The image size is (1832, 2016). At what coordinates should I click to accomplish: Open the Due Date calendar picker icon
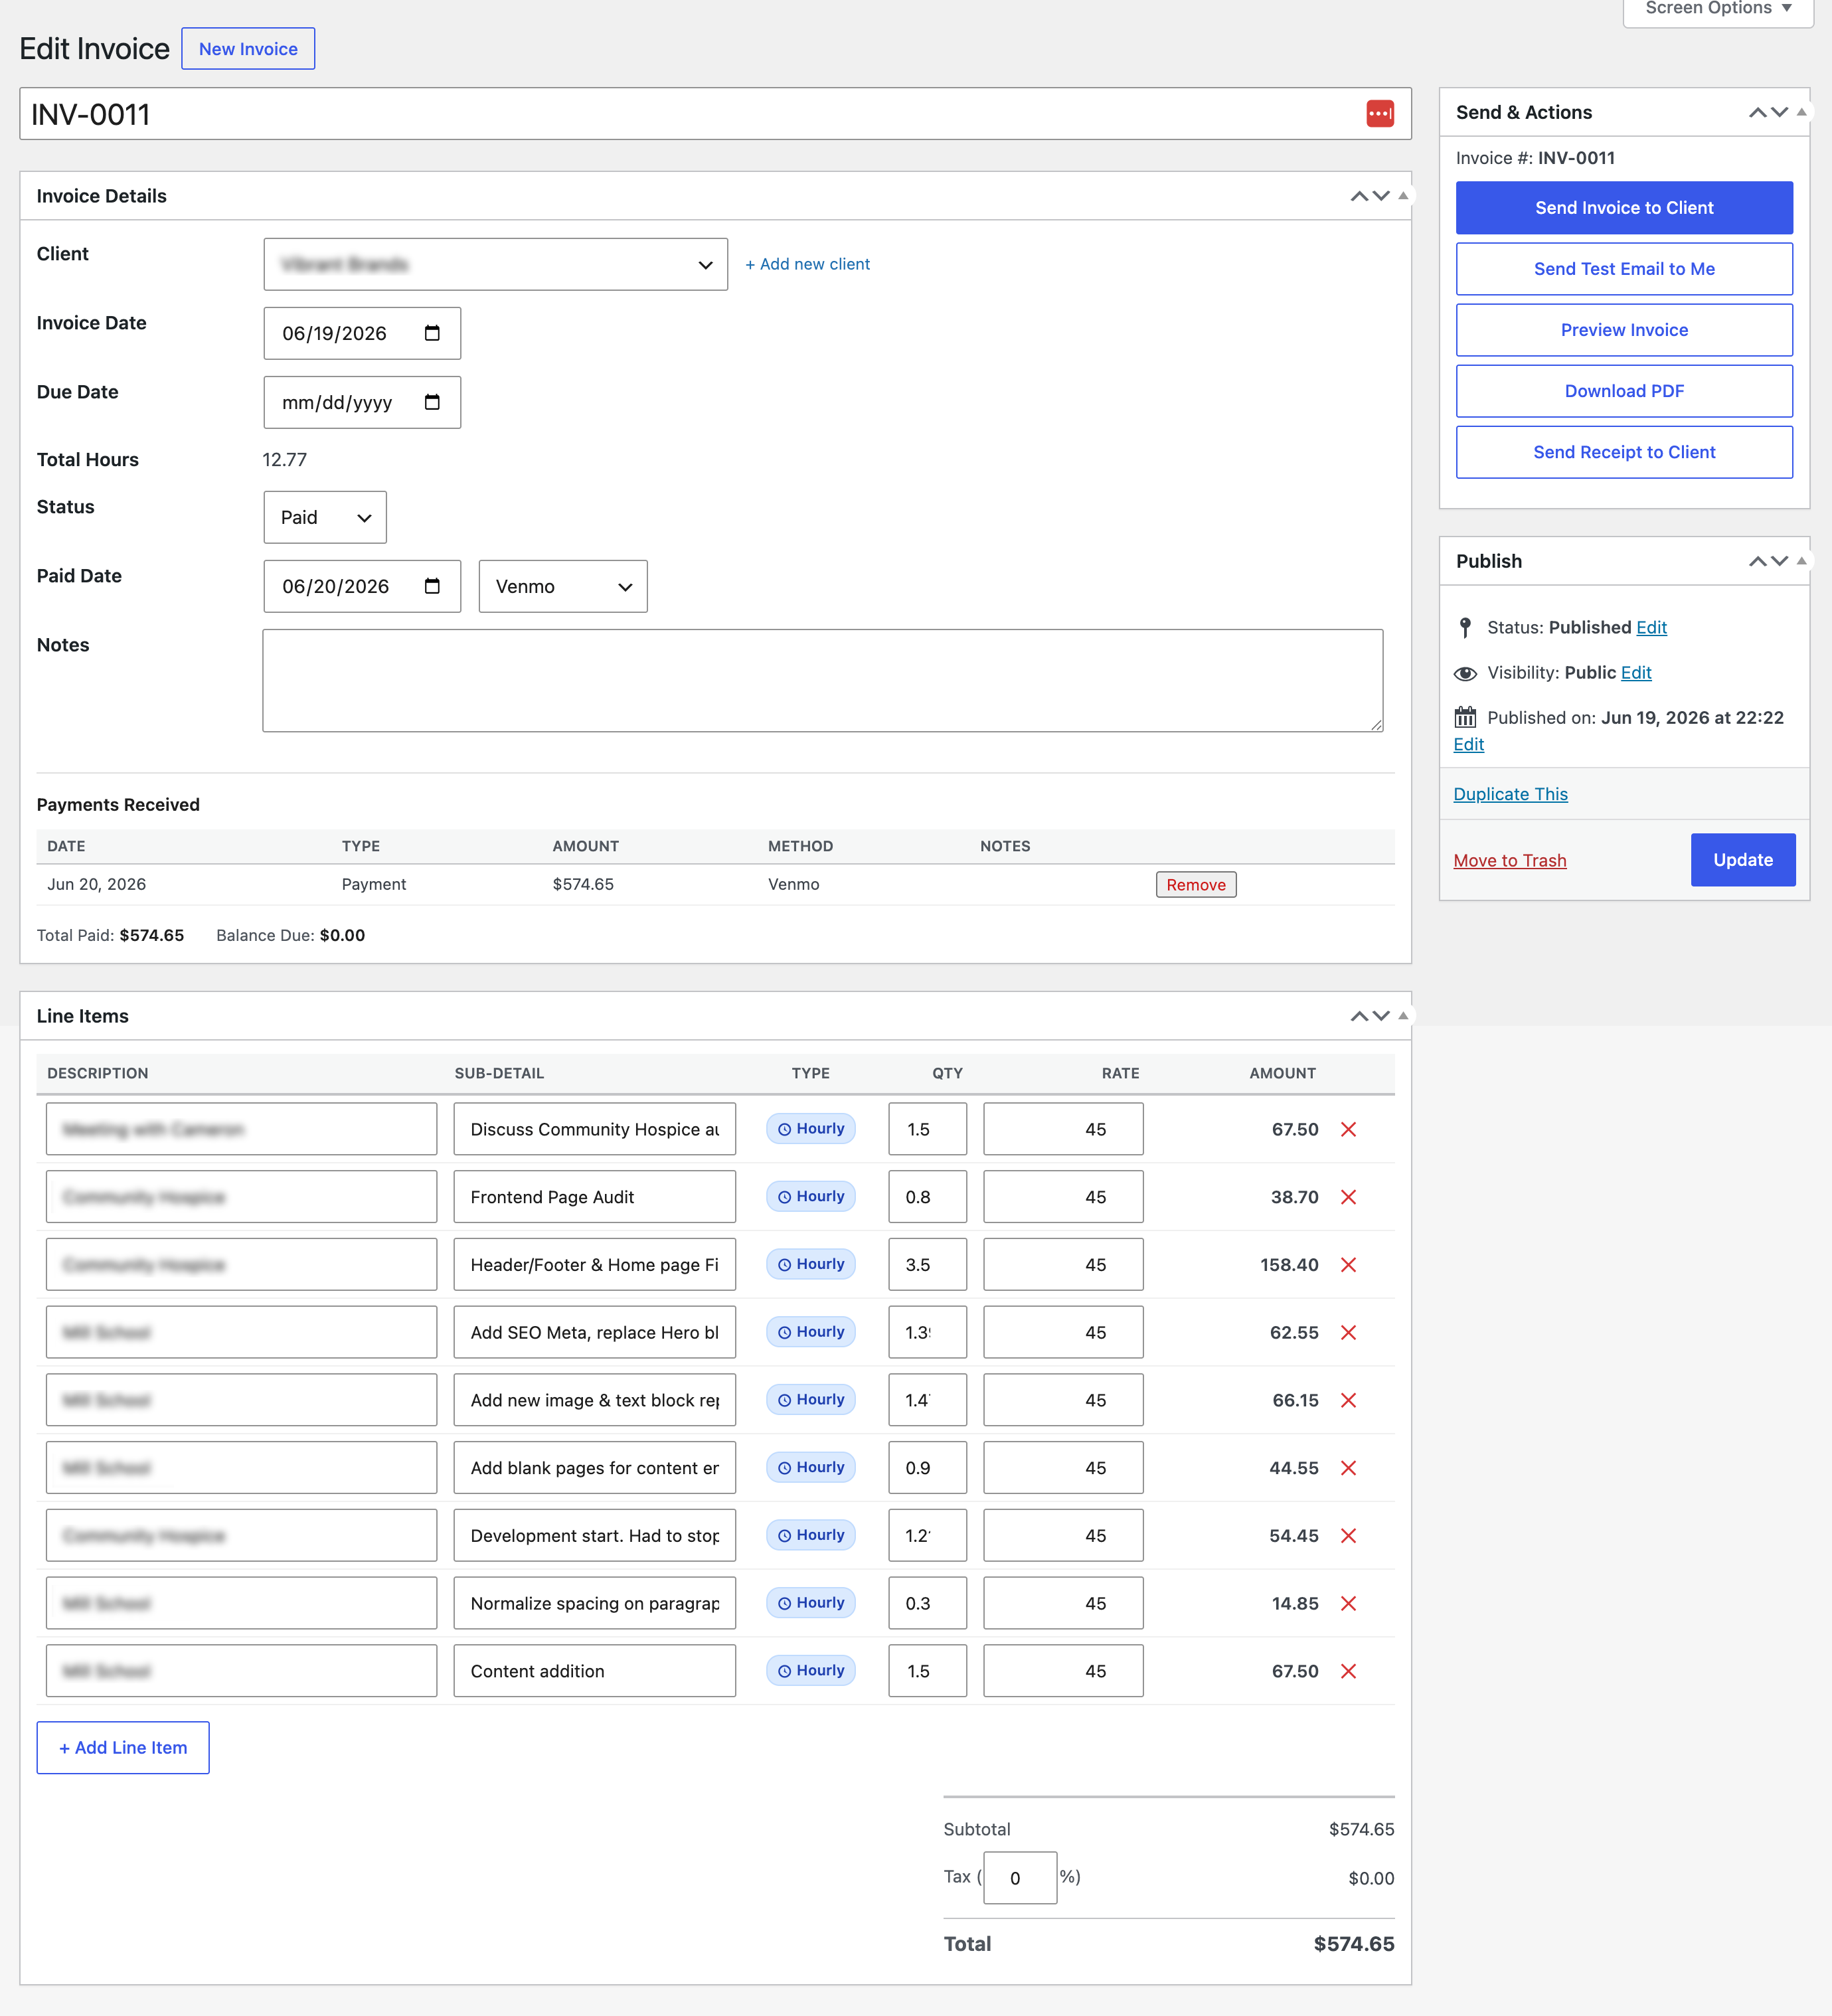[432, 402]
